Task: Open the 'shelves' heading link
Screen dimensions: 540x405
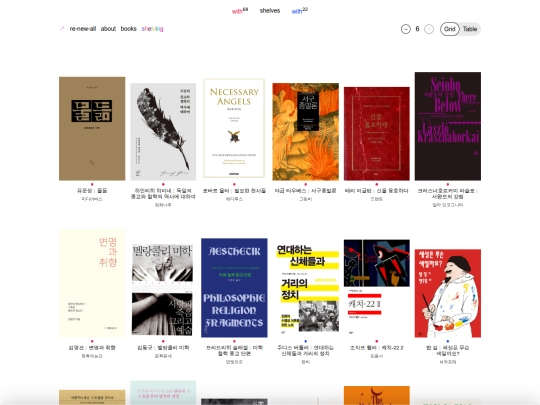Action: point(270,11)
